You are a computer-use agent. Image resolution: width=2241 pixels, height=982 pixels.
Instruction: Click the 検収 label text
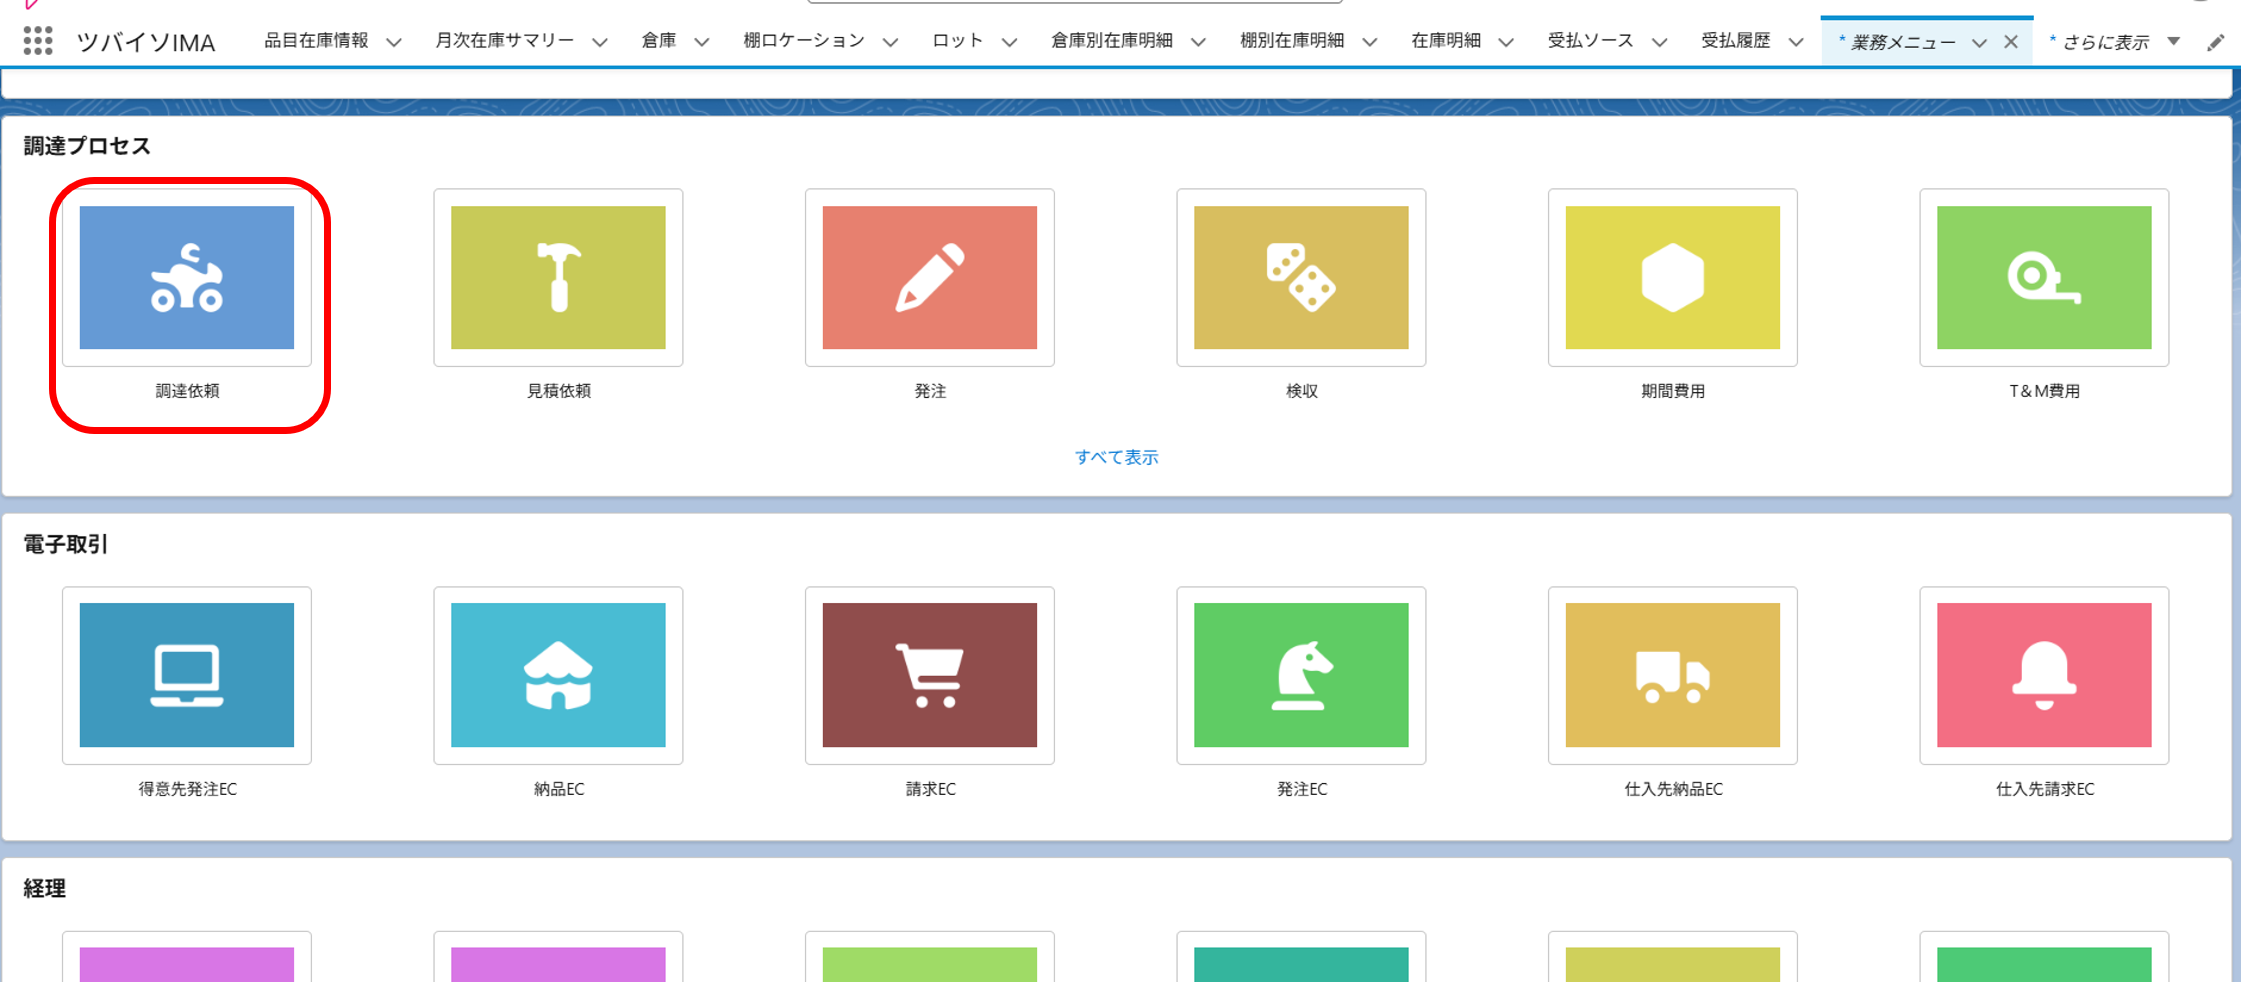tap(1302, 391)
